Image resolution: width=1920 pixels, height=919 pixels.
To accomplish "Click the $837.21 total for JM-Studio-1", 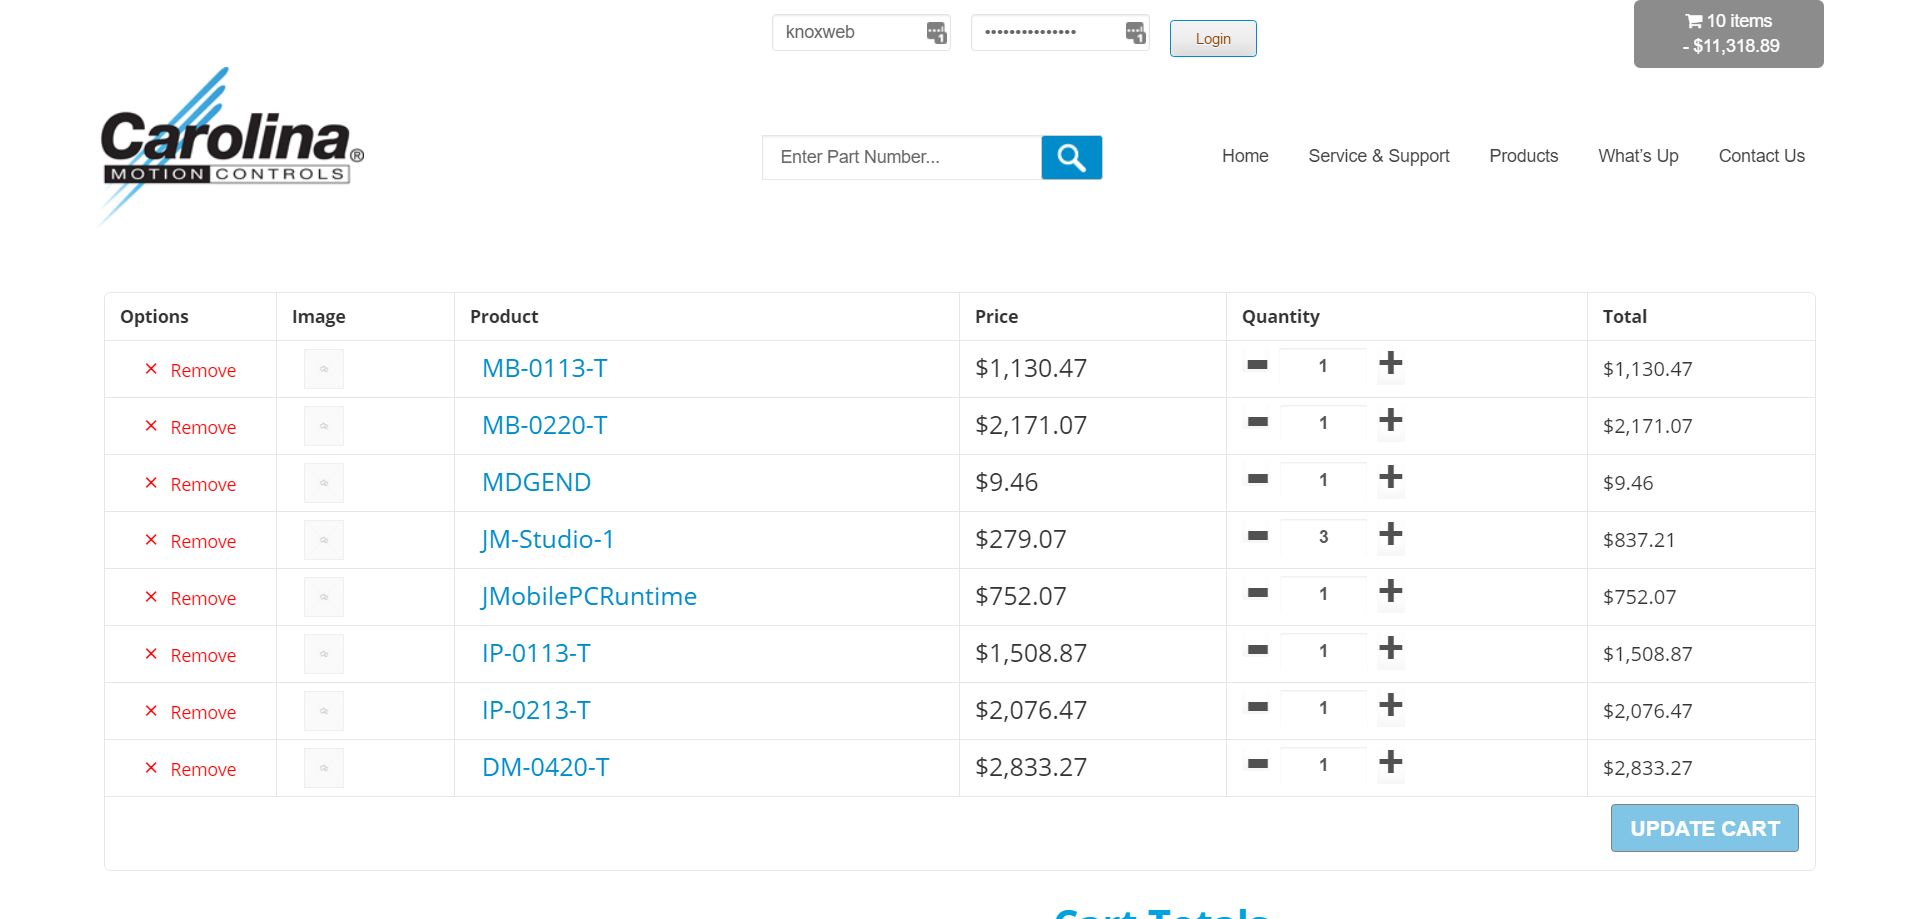I will (x=1639, y=540).
